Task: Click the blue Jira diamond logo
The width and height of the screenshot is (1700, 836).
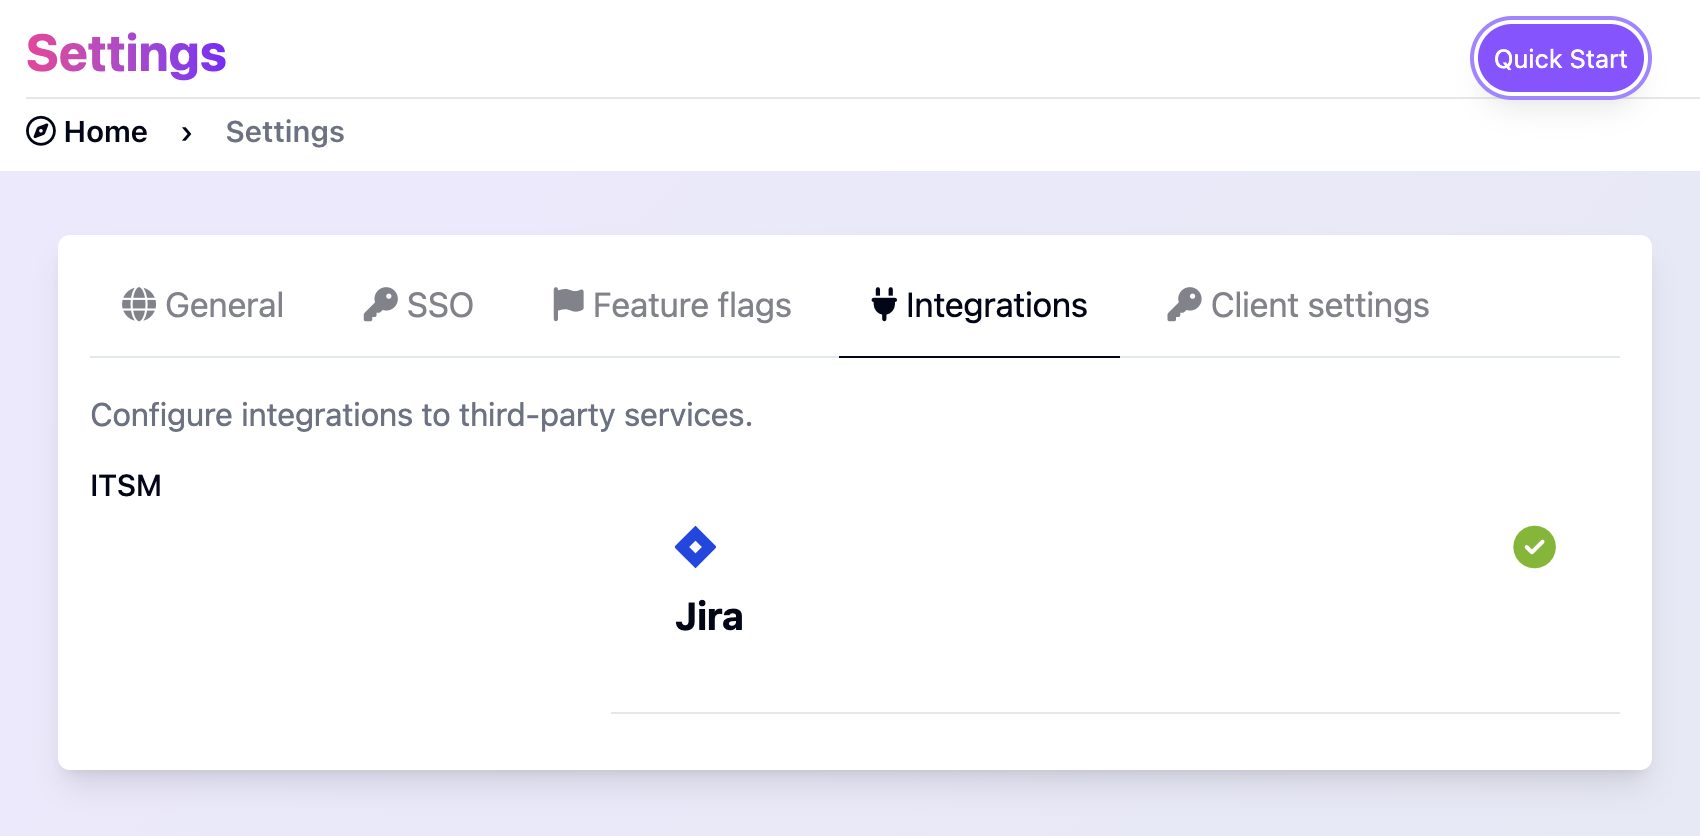Action: (x=695, y=547)
